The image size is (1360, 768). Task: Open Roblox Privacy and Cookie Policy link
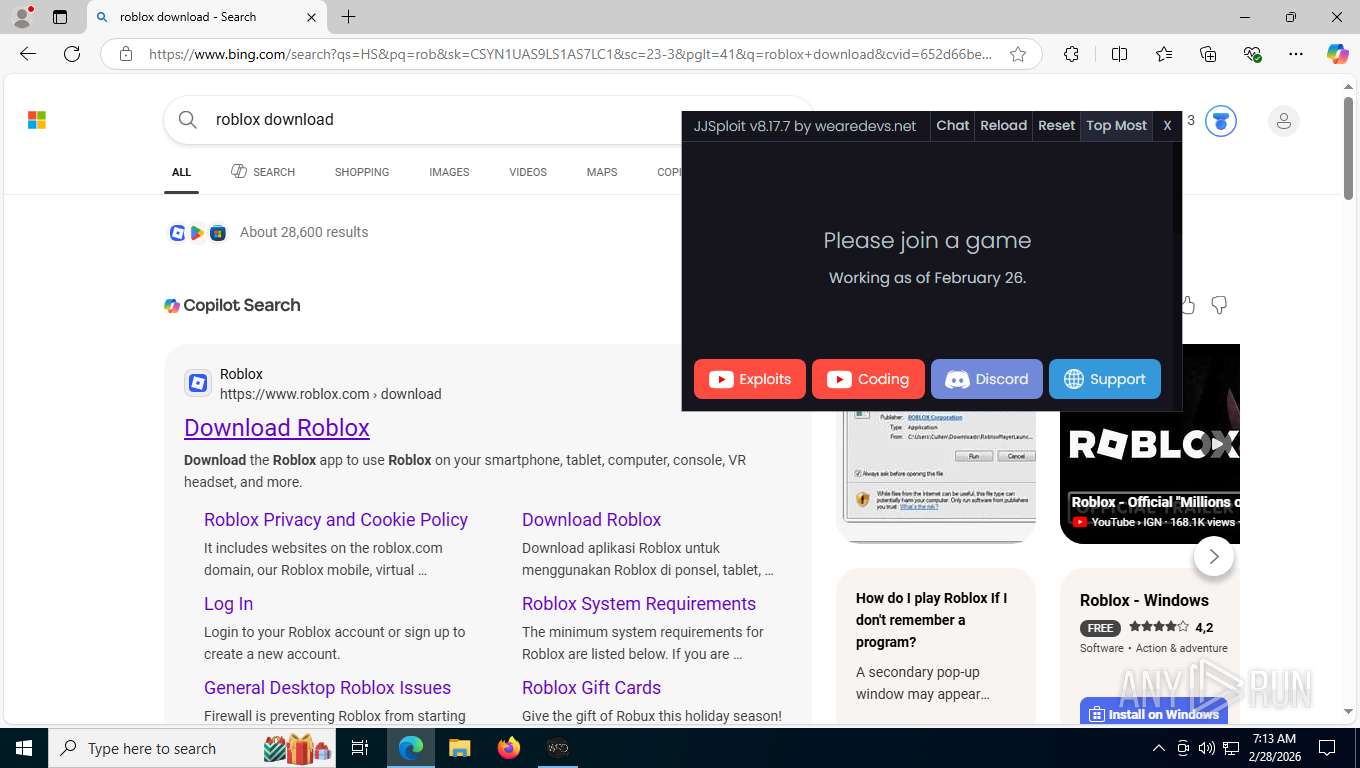click(x=336, y=519)
